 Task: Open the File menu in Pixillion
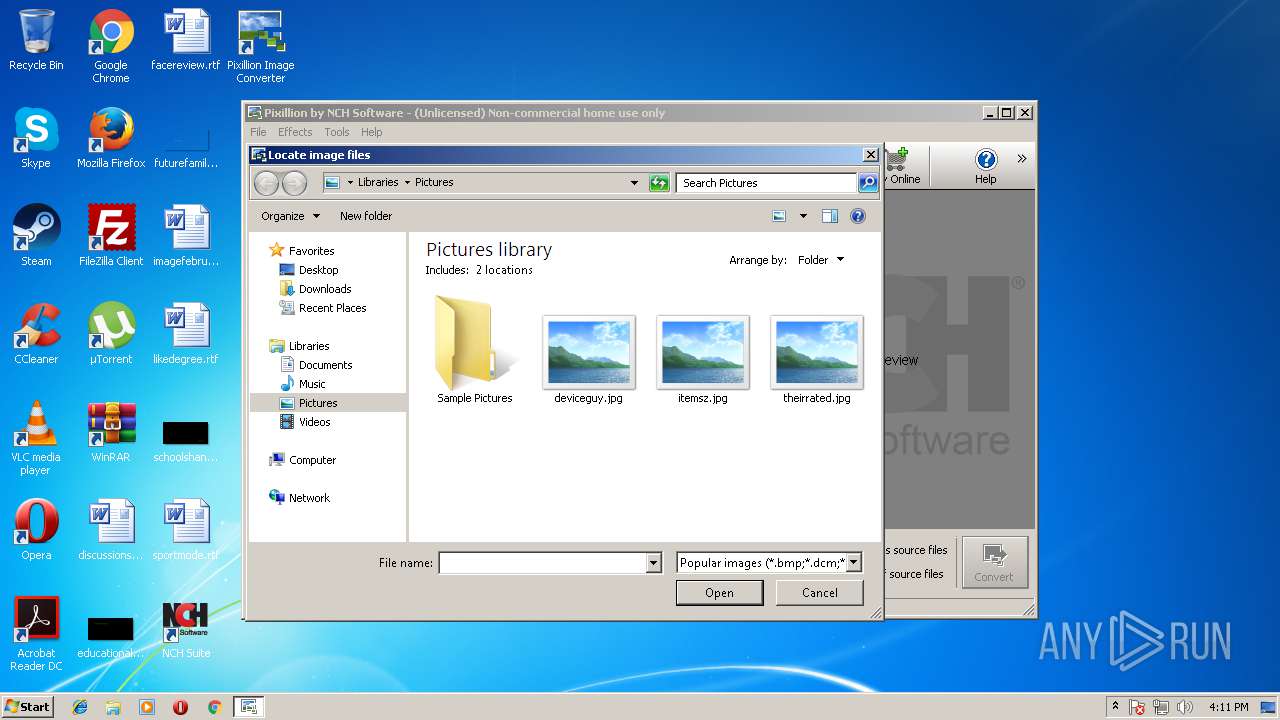pyautogui.click(x=258, y=132)
